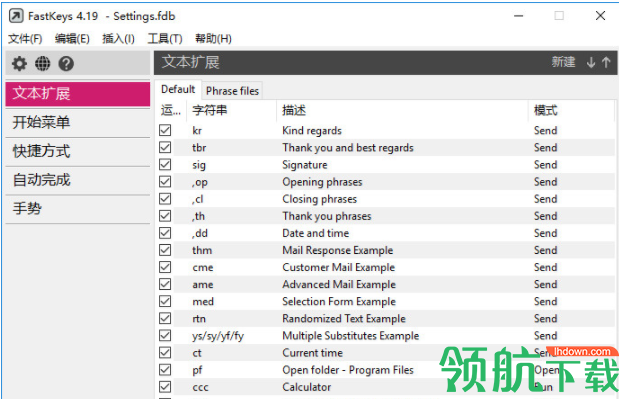619x399 pixels.
Task: Select the 'Thank you and best regards' row
Action: 386,147
